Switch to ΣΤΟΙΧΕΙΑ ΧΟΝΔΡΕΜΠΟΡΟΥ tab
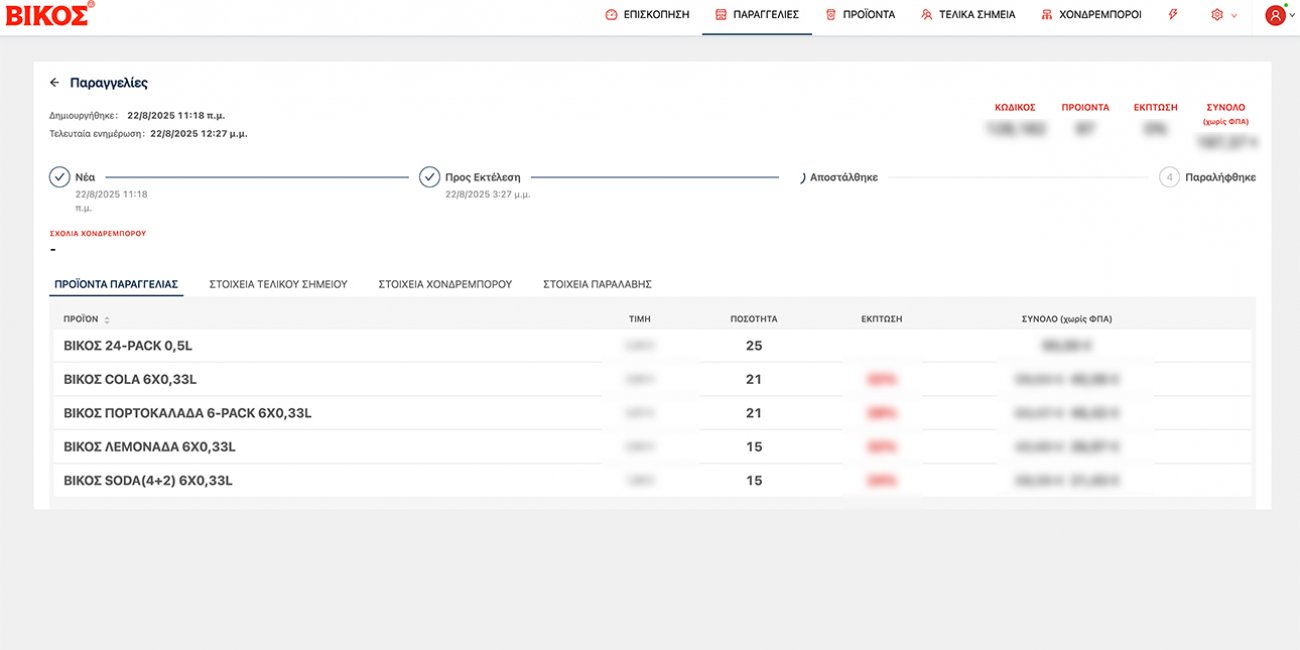1300x650 pixels. point(445,284)
